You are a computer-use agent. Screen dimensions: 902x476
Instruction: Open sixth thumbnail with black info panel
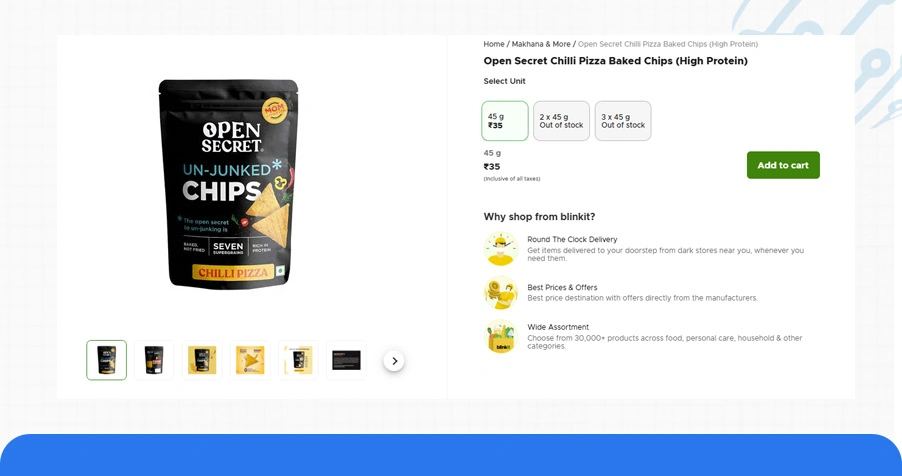pyautogui.click(x=346, y=360)
